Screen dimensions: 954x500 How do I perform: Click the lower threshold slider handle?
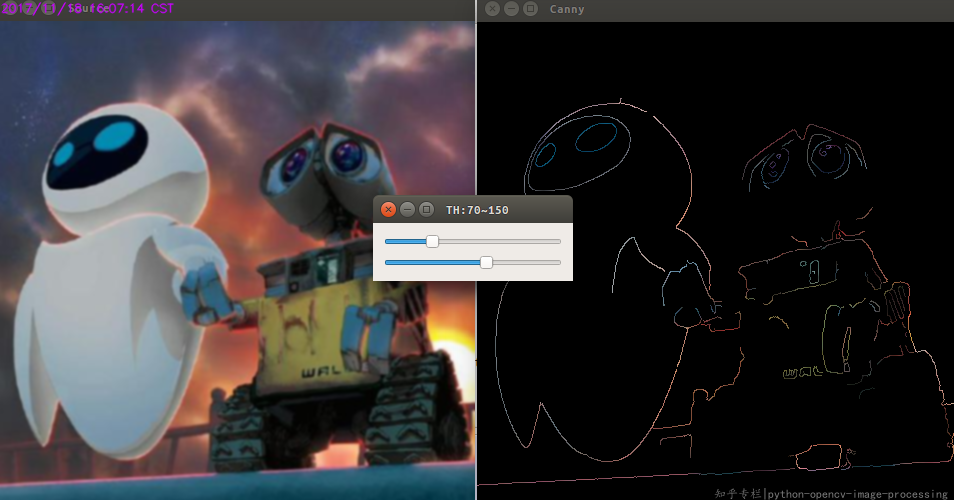[432, 241]
